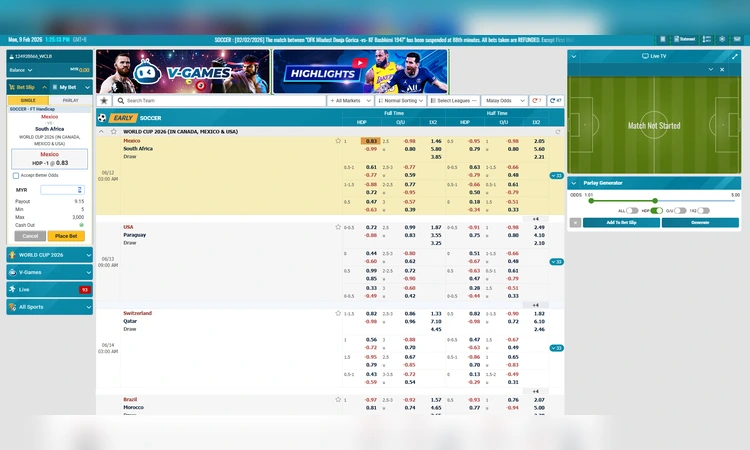Check the Accept Better Odds box
This screenshot has width=750, height=450.
[x=16, y=175]
